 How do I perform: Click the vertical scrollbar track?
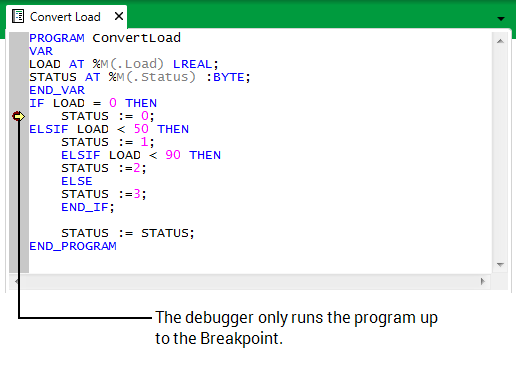500,153
